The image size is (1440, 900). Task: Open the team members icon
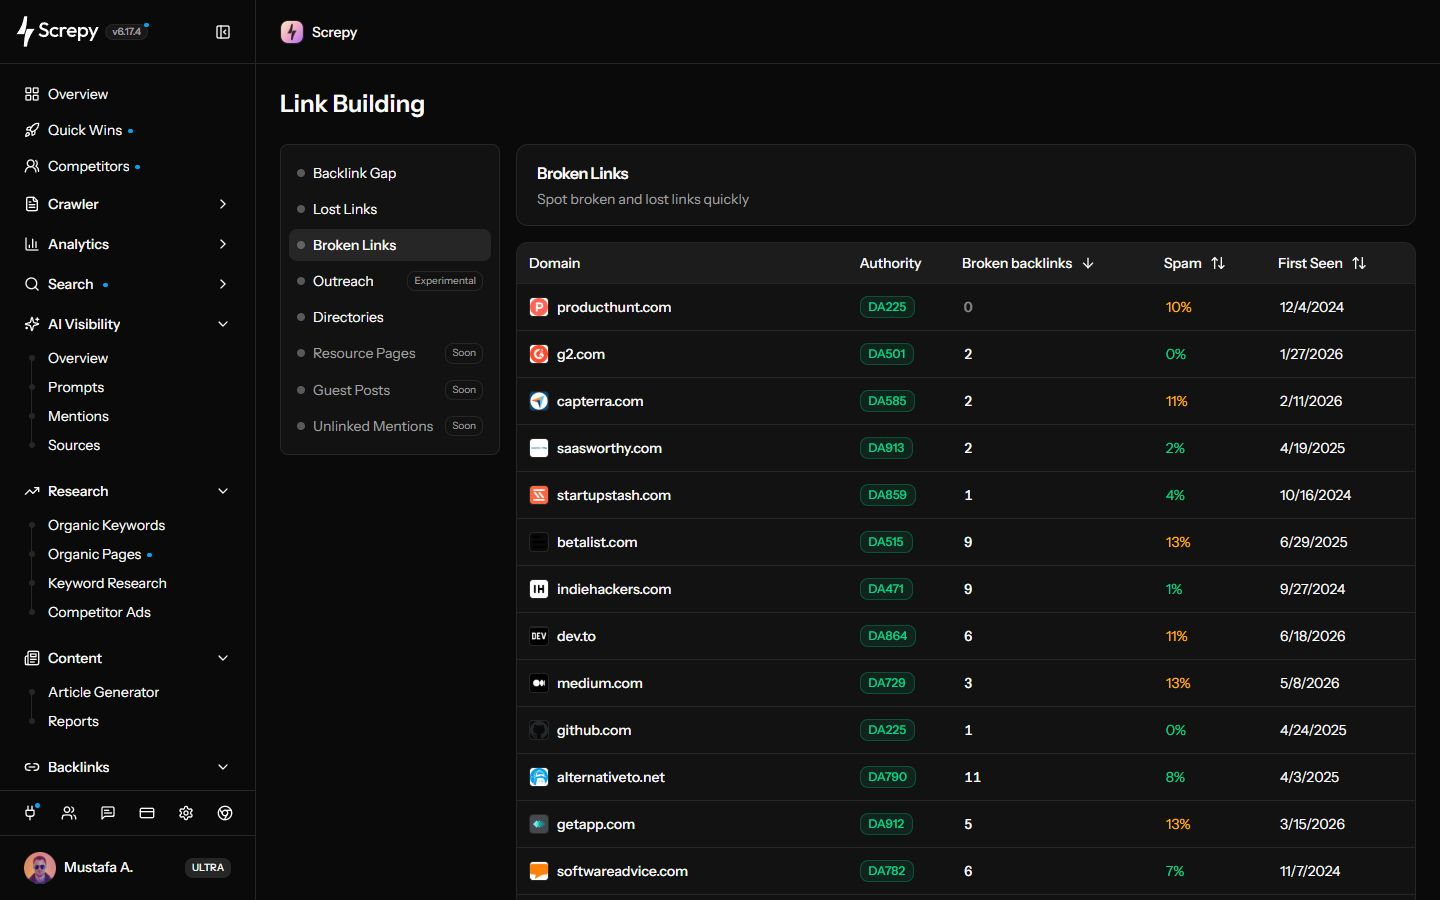click(x=69, y=813)
